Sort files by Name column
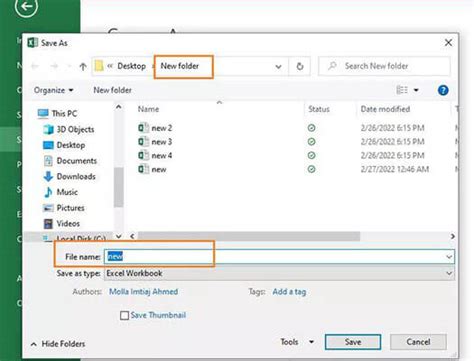This screenshot has width=474, height=361. [148, 109]
